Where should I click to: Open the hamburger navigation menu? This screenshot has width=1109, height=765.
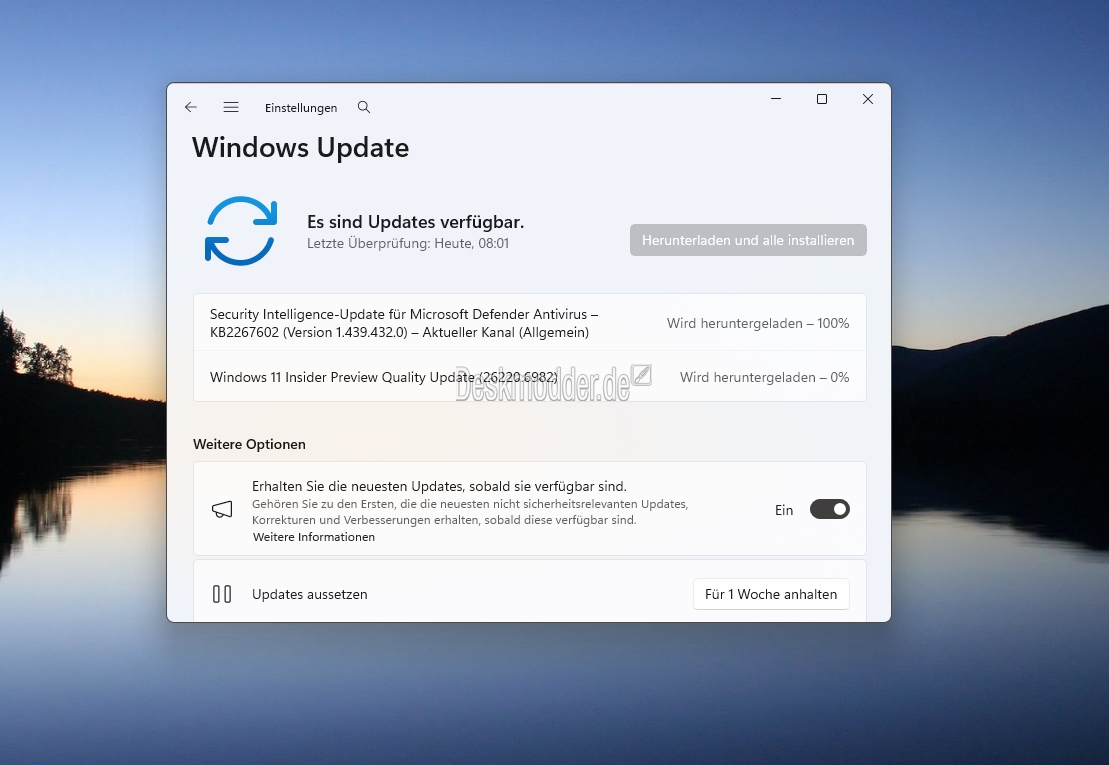tap(231, 107)
